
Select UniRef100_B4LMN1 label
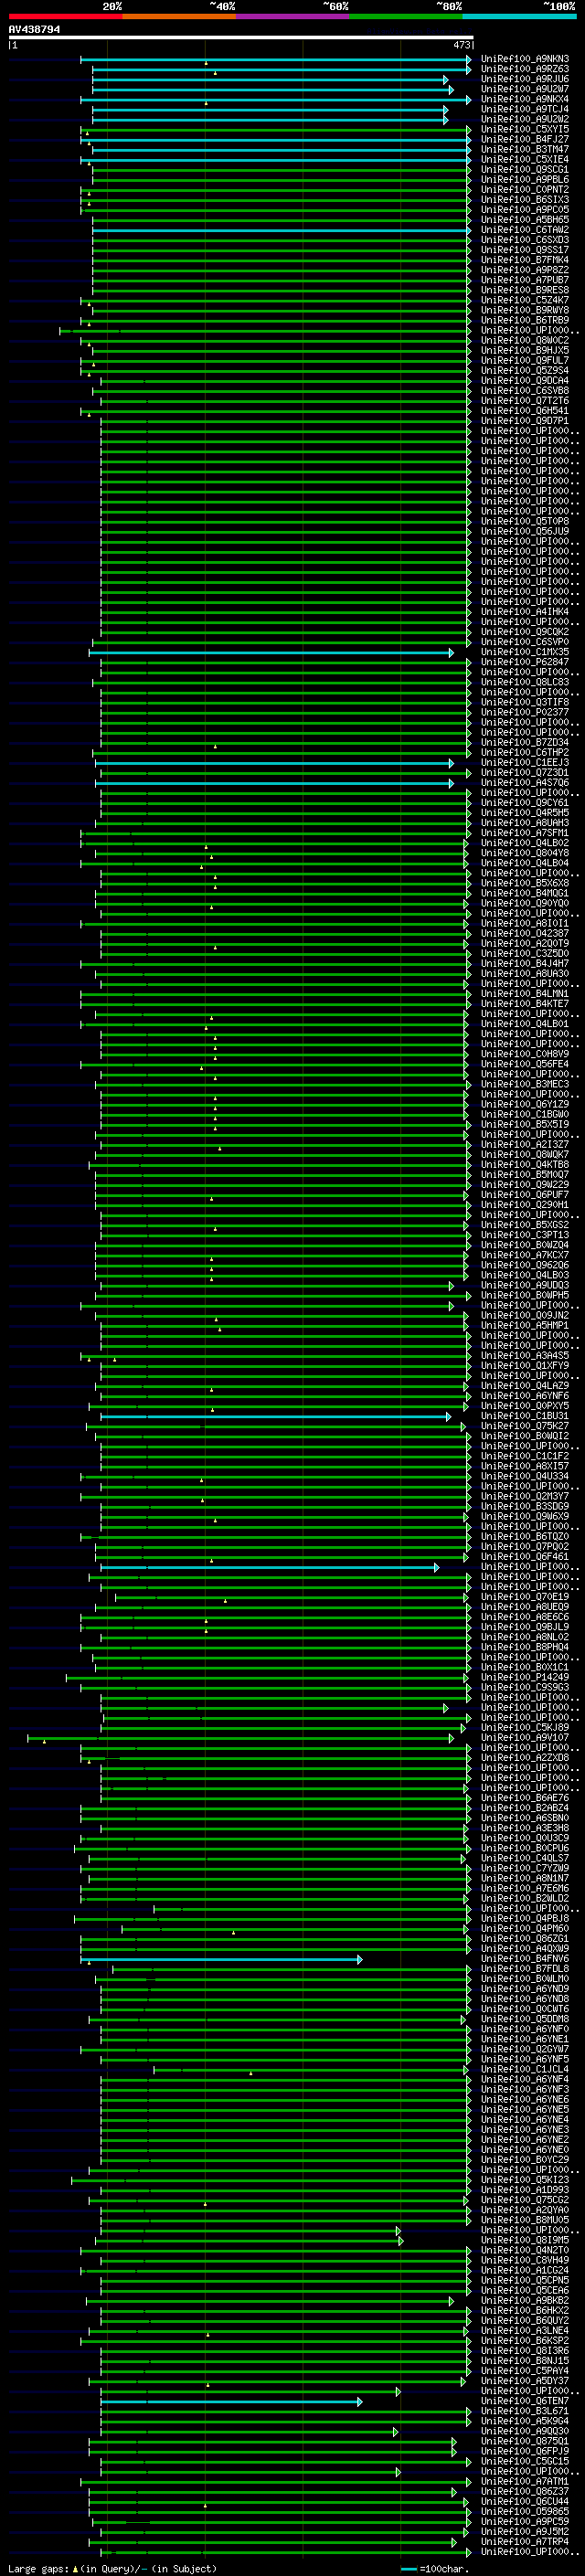(x=525, y=993)
